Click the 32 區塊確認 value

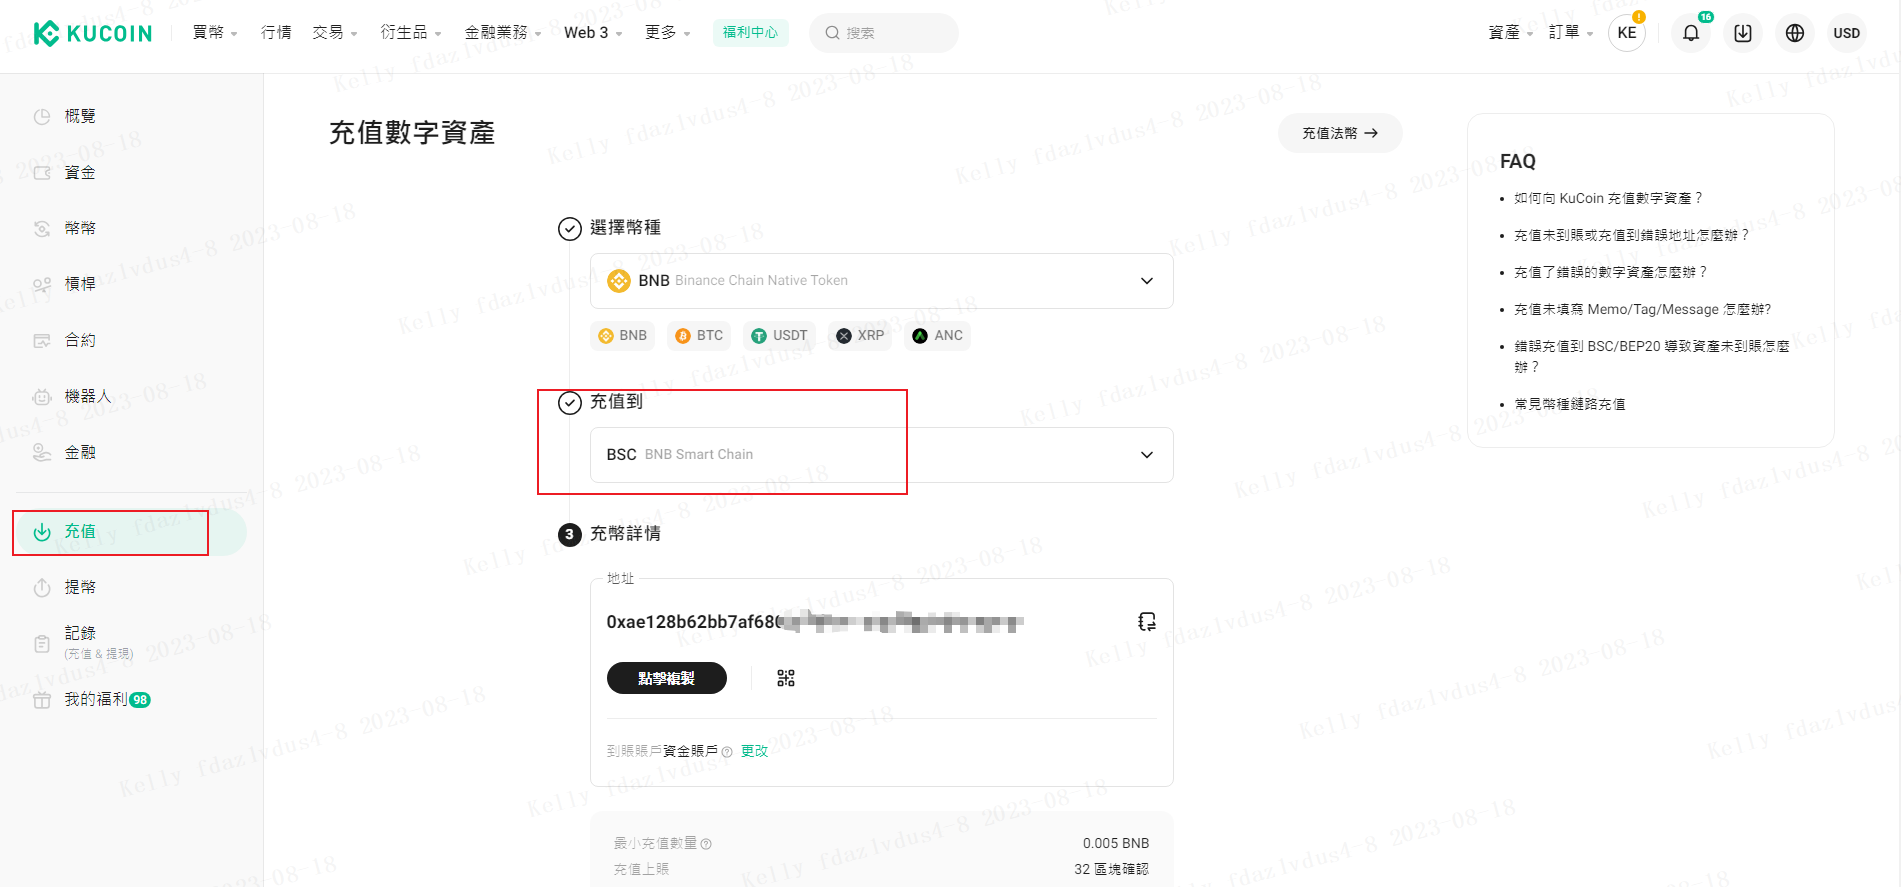(x=1111, y=869)
